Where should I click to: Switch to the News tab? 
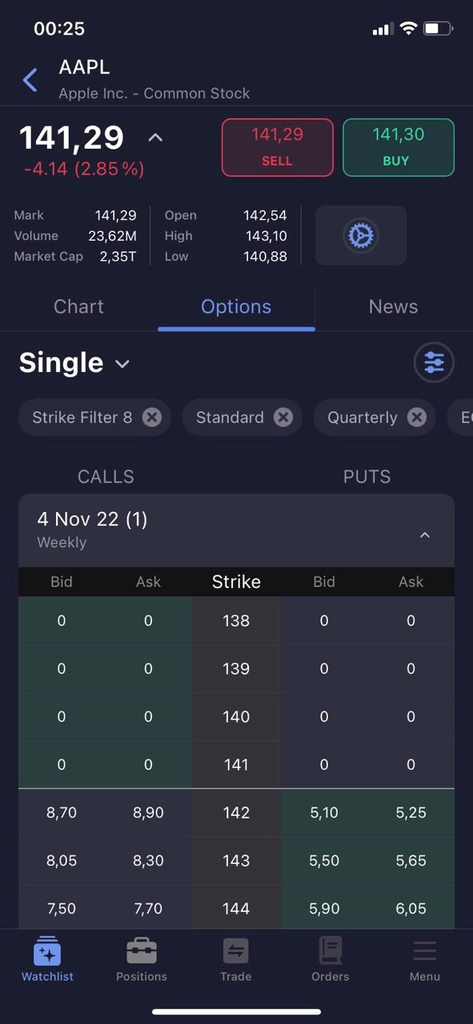tap(393, 307)
